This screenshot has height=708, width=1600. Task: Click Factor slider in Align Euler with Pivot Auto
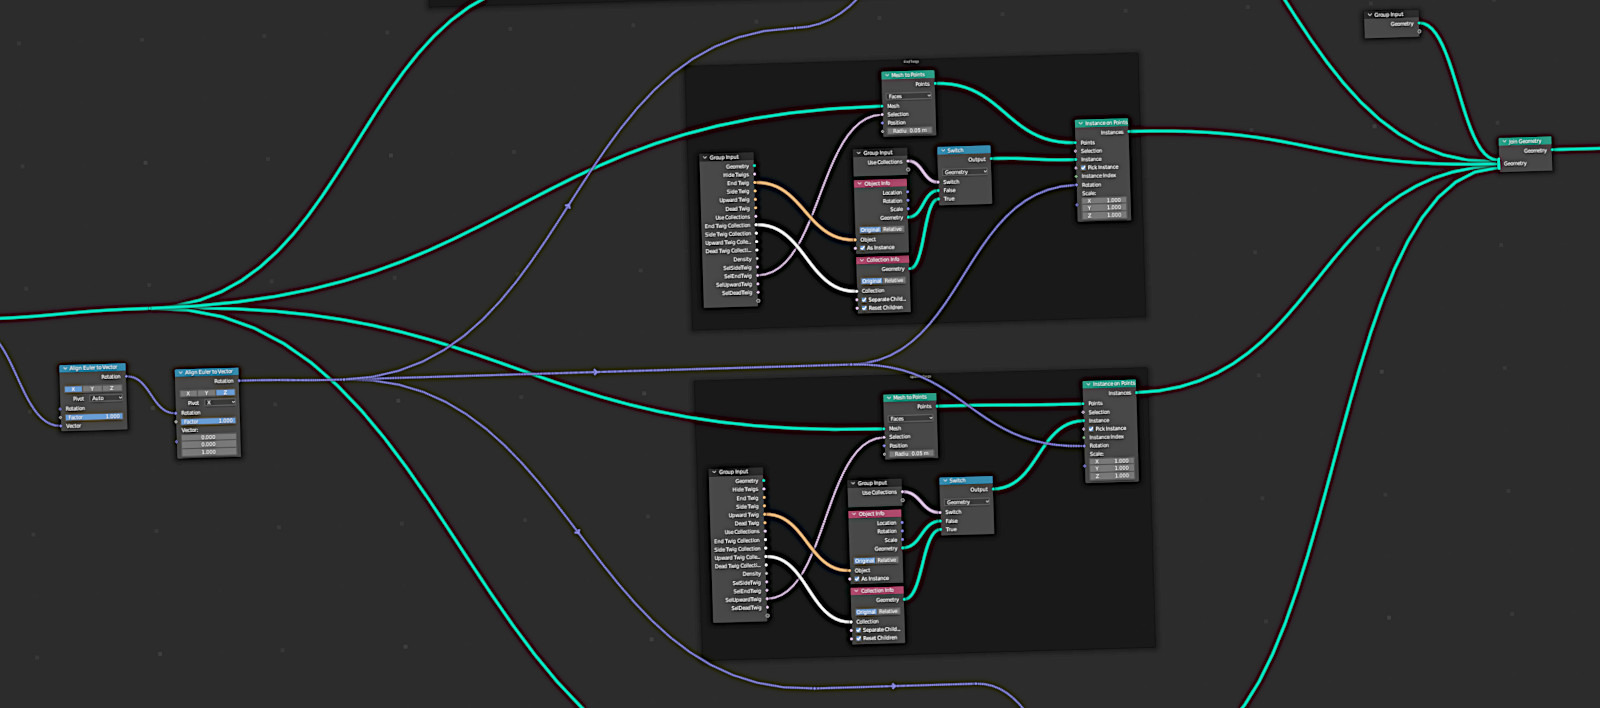94,417
